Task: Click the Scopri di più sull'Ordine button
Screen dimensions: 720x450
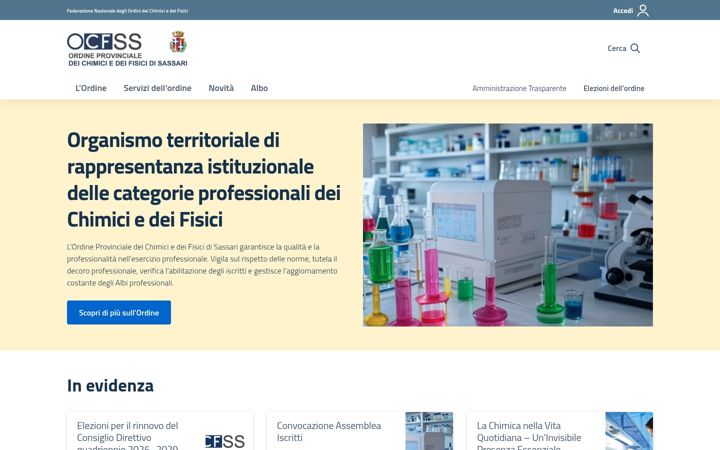Action: tap(119, 313)
